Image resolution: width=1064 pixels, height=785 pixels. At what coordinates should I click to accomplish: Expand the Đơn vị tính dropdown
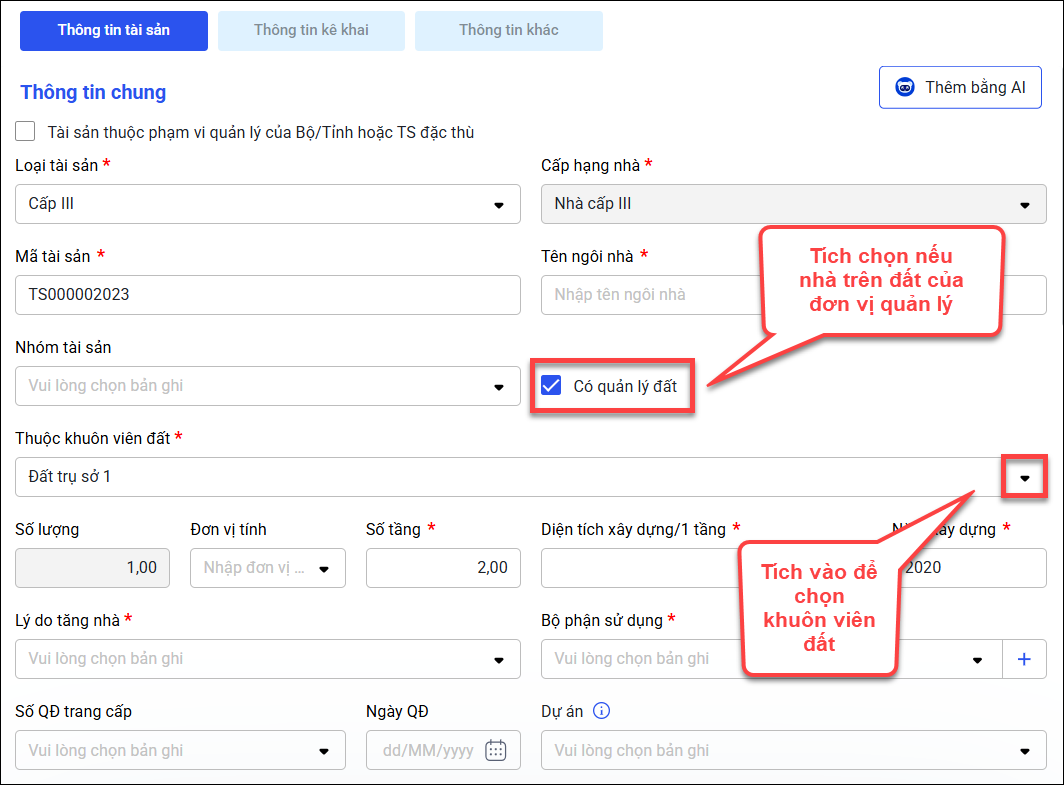pyautogui.click(x=324, y=568)
